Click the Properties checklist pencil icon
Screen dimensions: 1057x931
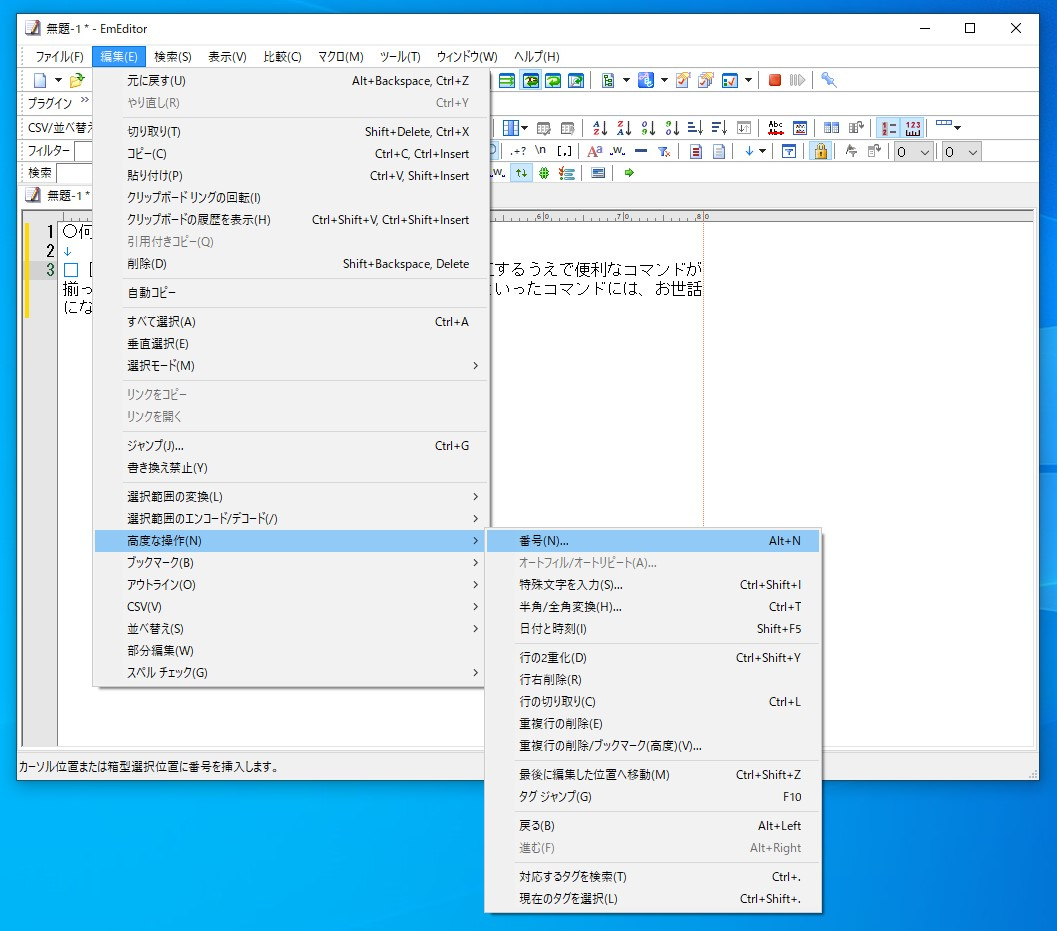click(x=683, y=80)
